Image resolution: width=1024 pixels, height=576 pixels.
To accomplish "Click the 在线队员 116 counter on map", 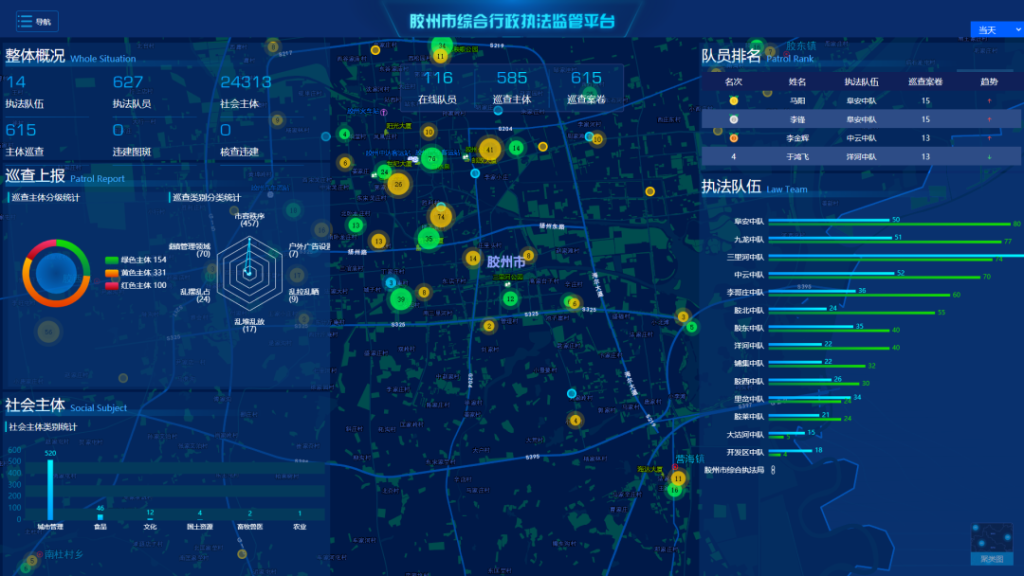I will (438, 88).
